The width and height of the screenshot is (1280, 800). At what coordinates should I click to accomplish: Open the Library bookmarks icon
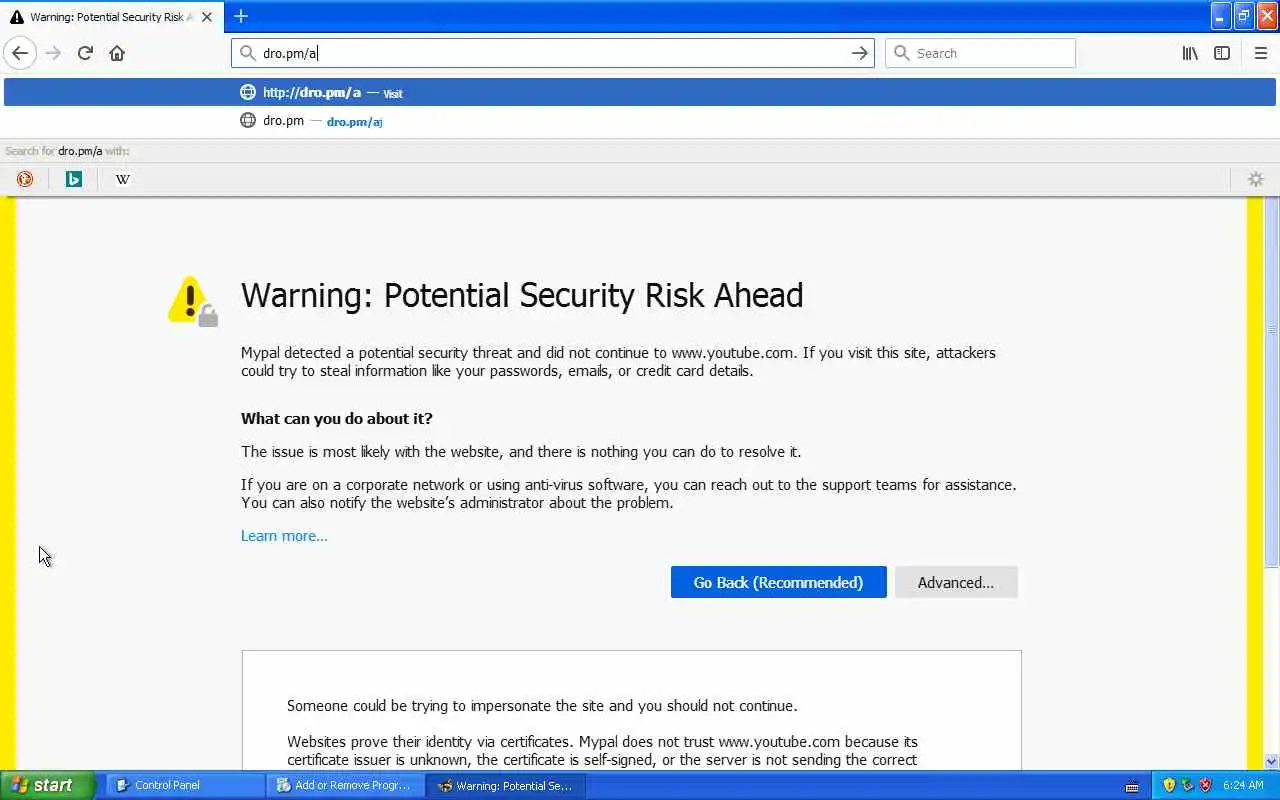[x=1189, y=53]
